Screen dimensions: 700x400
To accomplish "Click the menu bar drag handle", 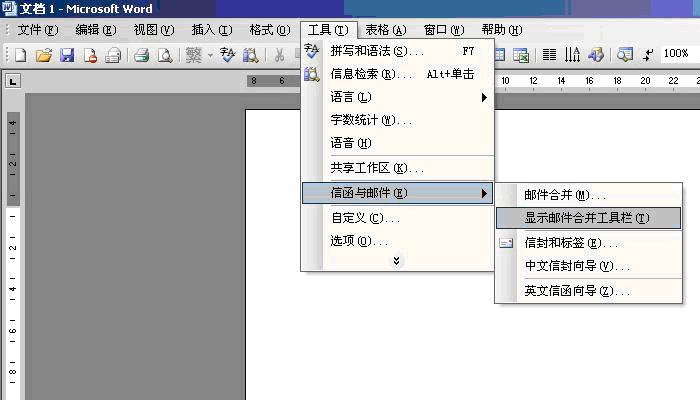I will coord(7,30).
